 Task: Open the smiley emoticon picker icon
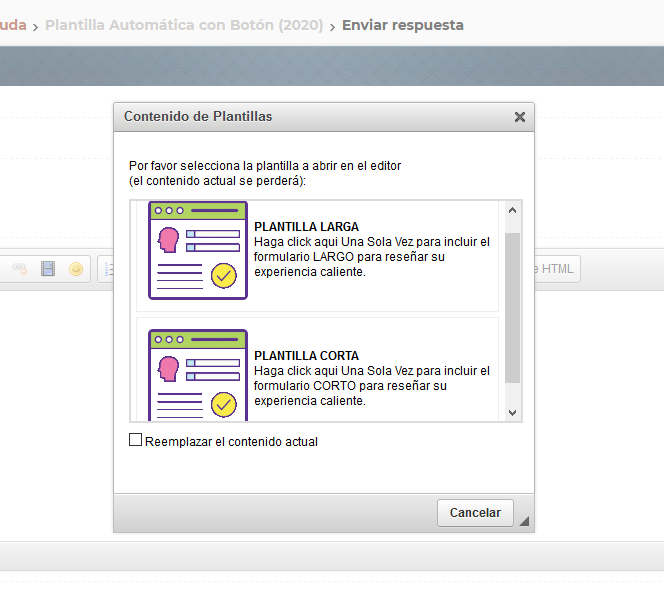click(76, 269)
